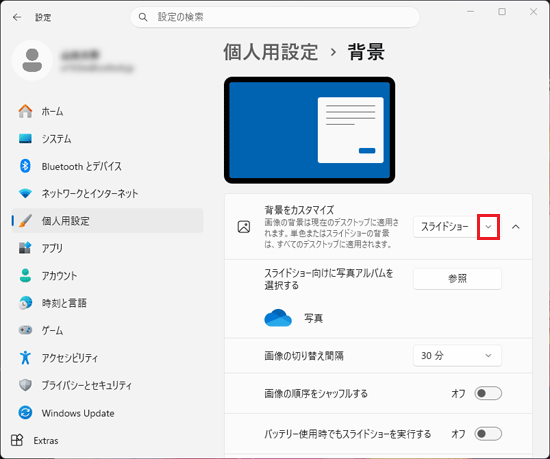Image resolution: width=550 pixels, height=459 pixels.
Task: Open Extras in sidebar
Action: pyautogui.click(x=35, y=440)
